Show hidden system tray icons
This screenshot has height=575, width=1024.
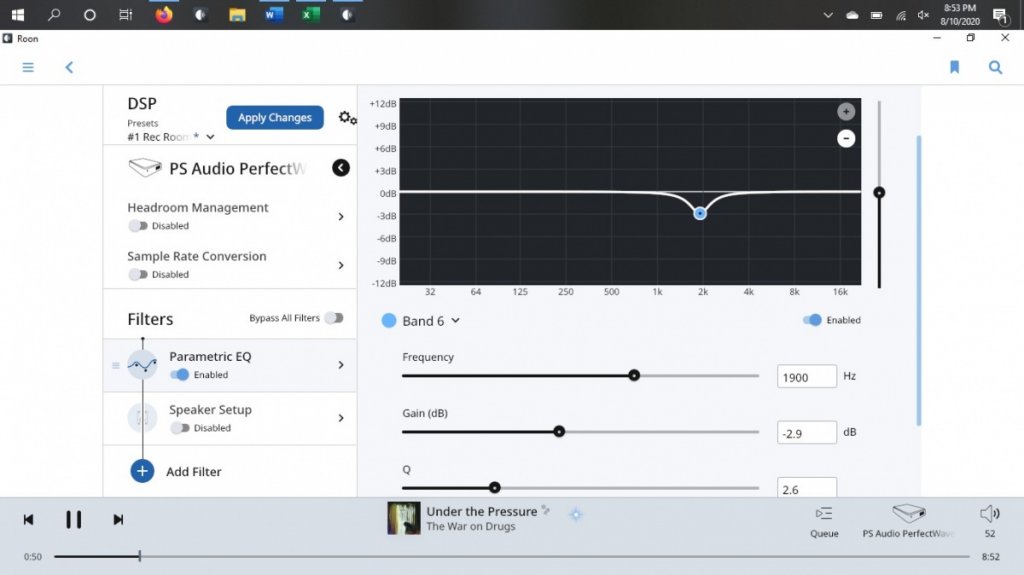click(827, 15)
